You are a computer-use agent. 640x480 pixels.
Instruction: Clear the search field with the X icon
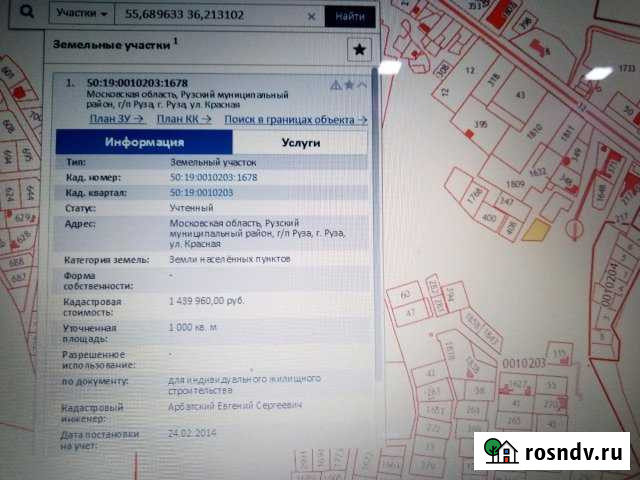click(x=312, y=16)
